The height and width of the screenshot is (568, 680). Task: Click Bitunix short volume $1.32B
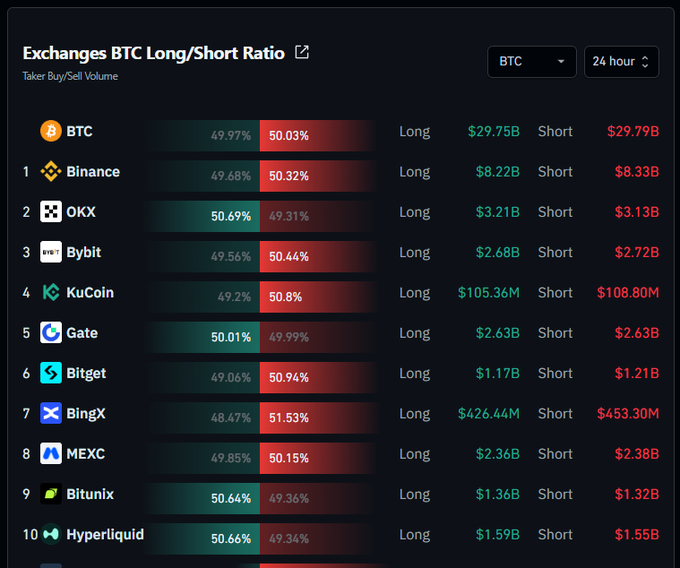pos(637,494)
